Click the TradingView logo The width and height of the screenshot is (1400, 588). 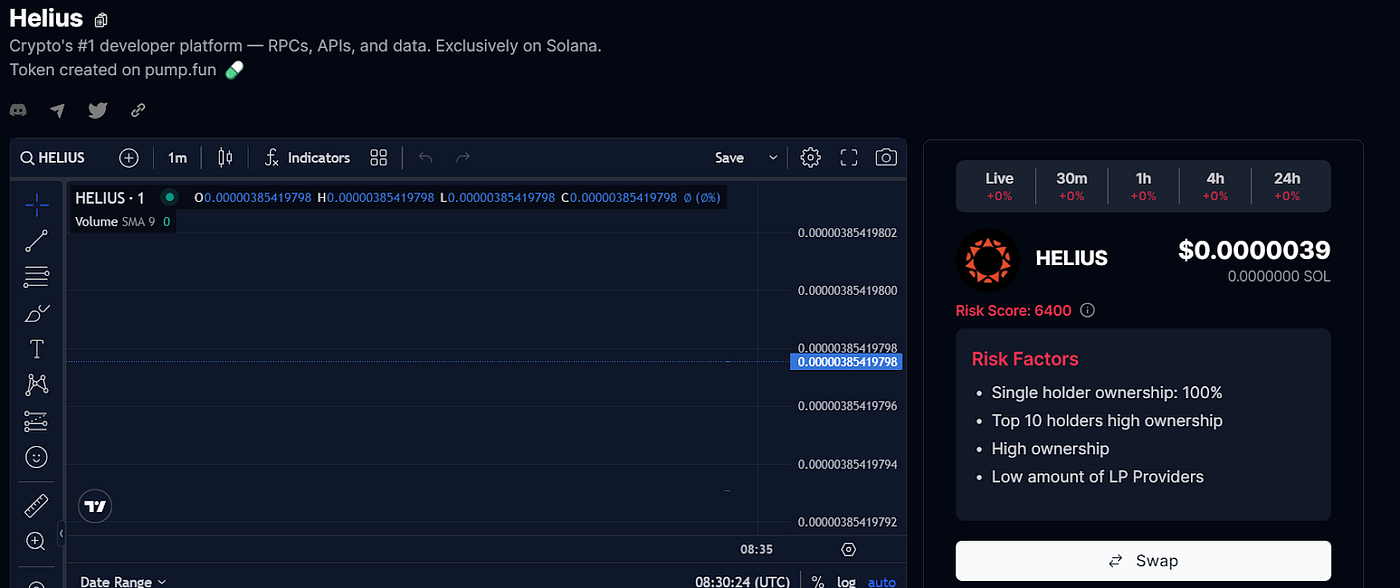click(95, 506)
